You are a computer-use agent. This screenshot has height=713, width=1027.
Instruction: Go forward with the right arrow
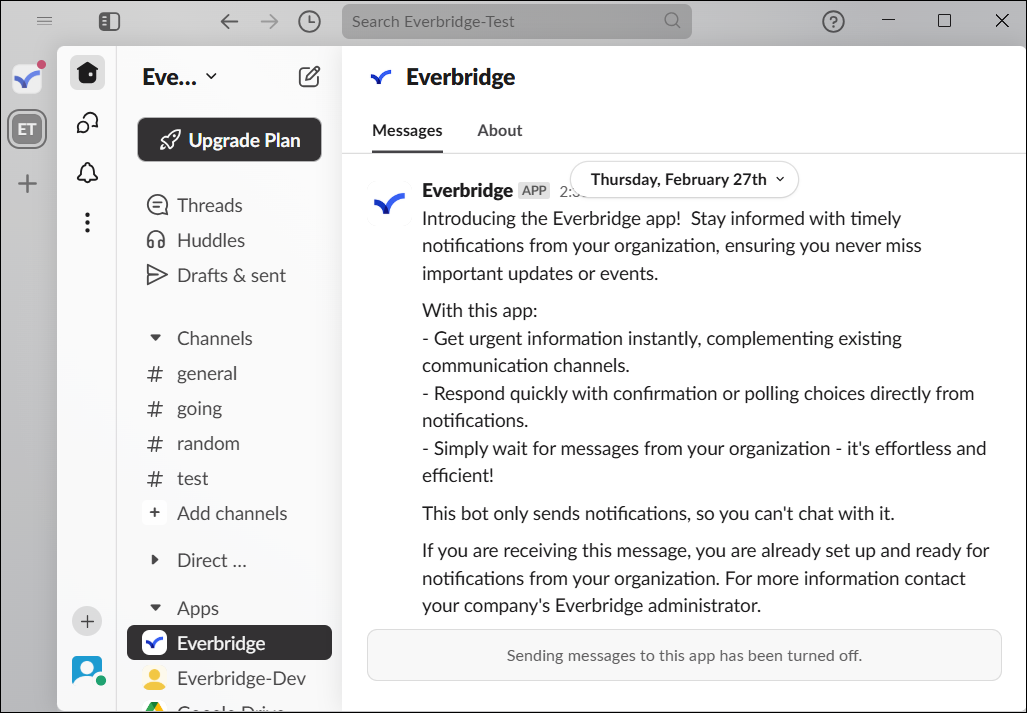tap(269, 22)
